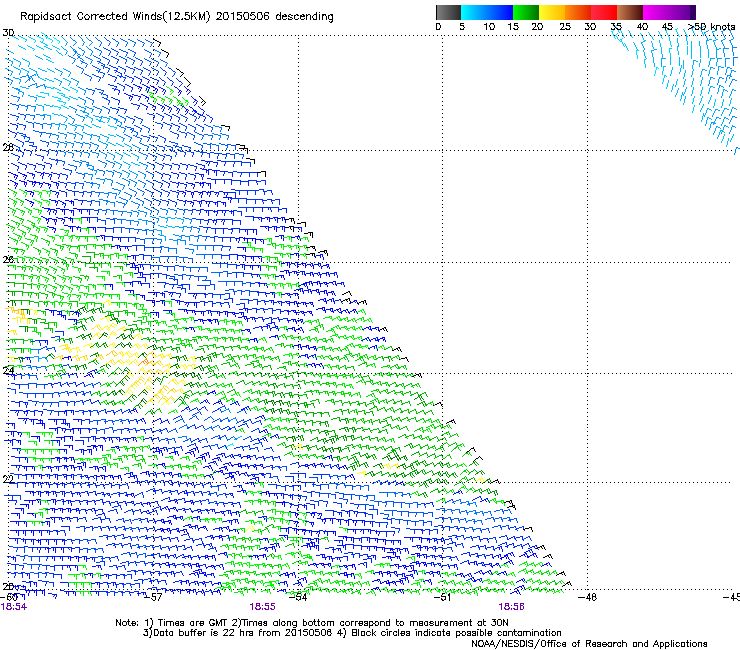This screenshot has width=740, height=650.
Task: Click 'Black circles indicate possible contamination' note
Action: (456, 633)
